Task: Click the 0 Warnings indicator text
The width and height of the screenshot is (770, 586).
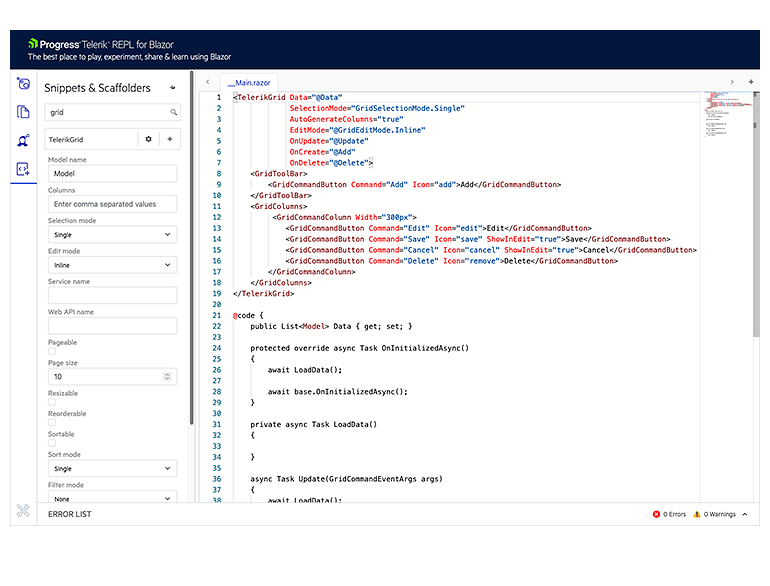Action: (x=719, y=514)
